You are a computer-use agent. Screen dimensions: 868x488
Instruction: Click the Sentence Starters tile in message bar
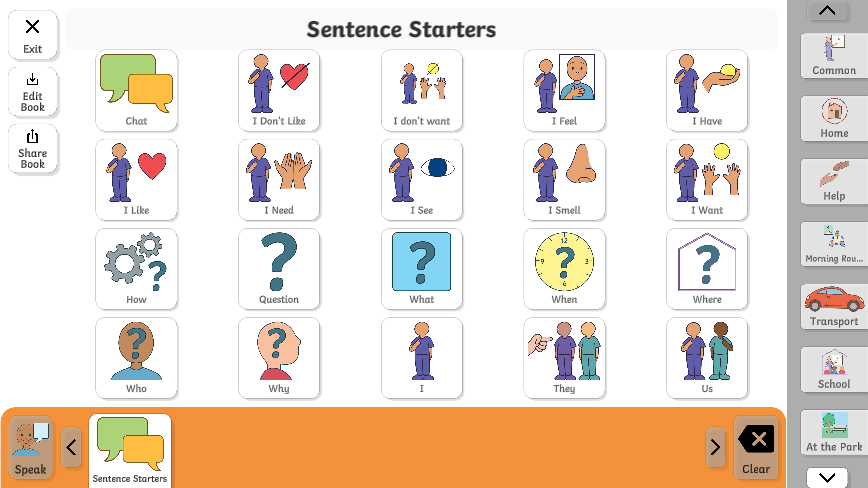[x=130, y=450]
